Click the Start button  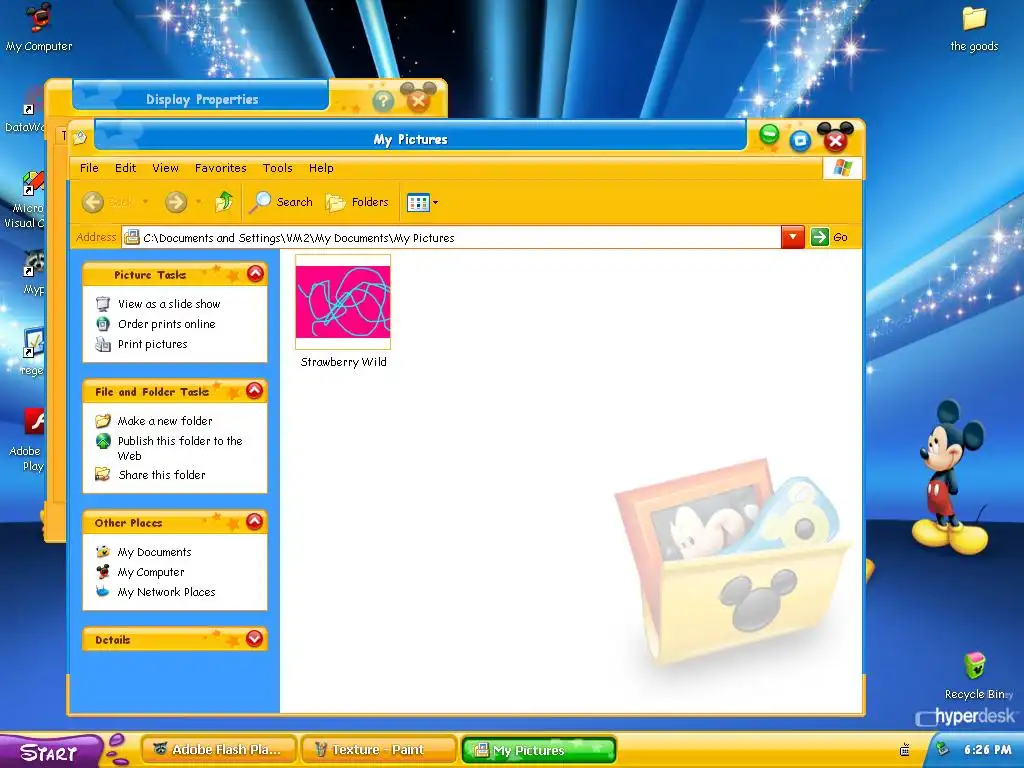51,751
